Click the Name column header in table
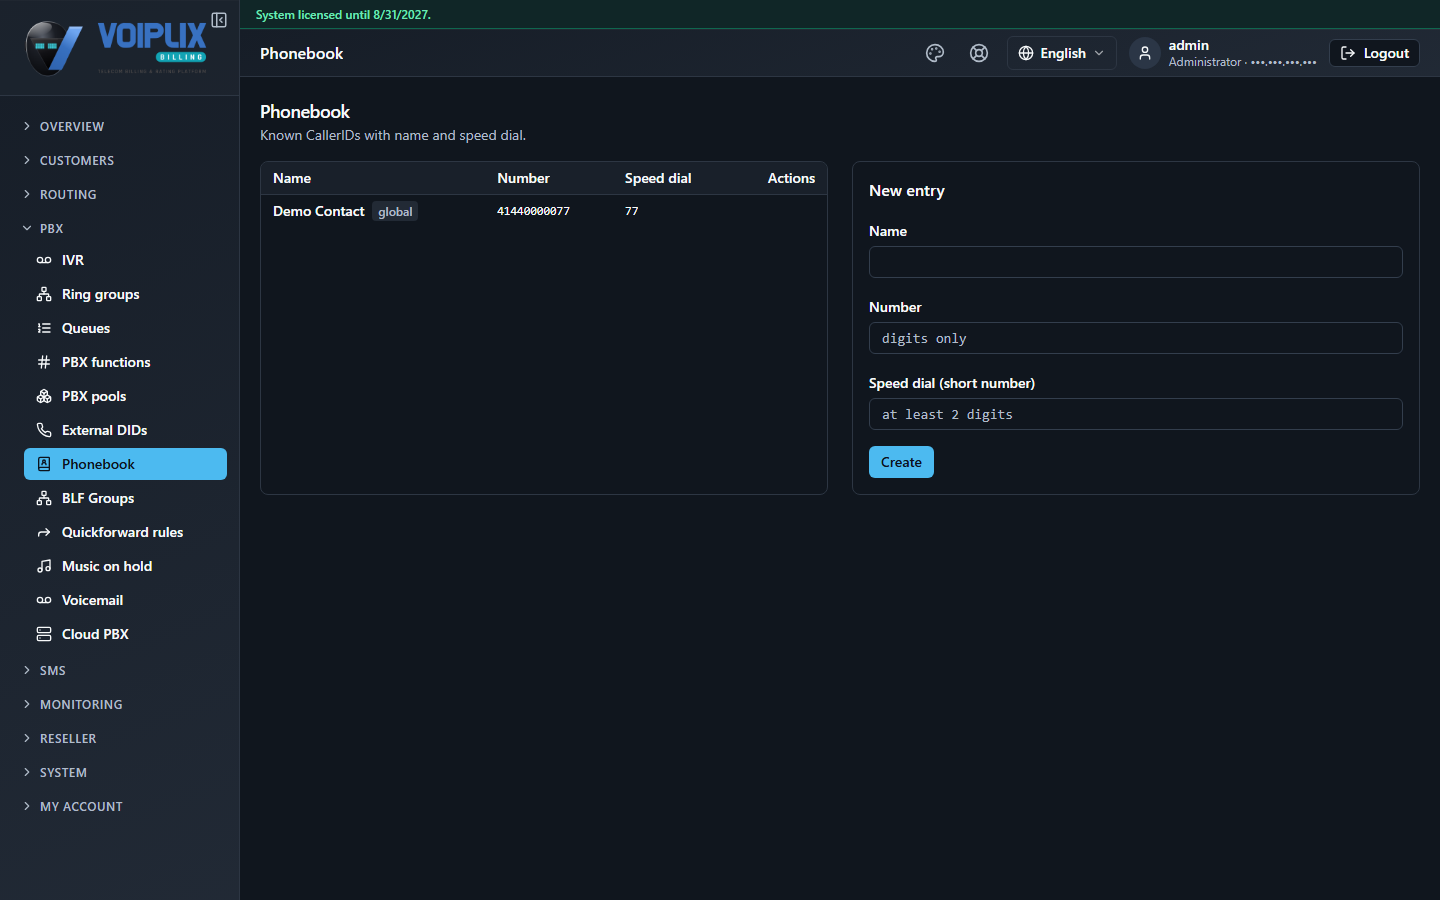Viewport: 1440px width, 900px height. (292, 178)
